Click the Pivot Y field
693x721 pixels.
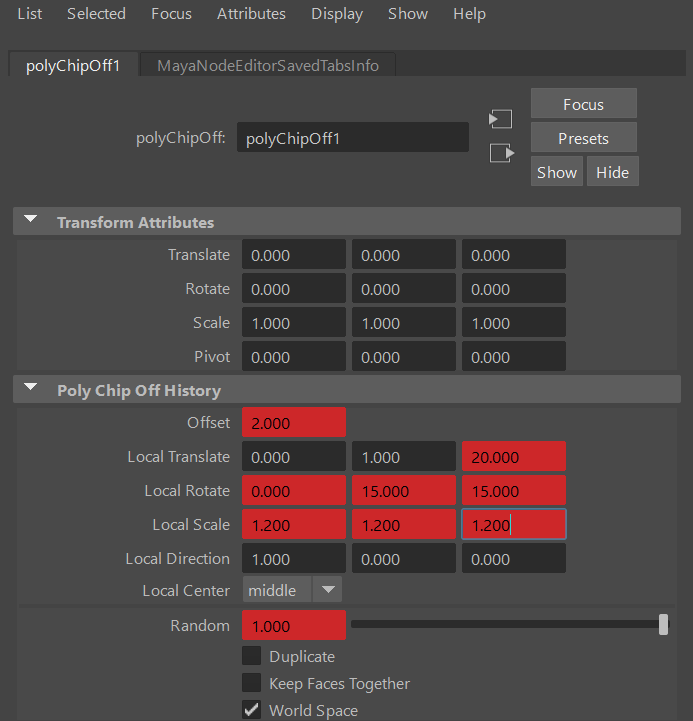[x=404, y=356]
